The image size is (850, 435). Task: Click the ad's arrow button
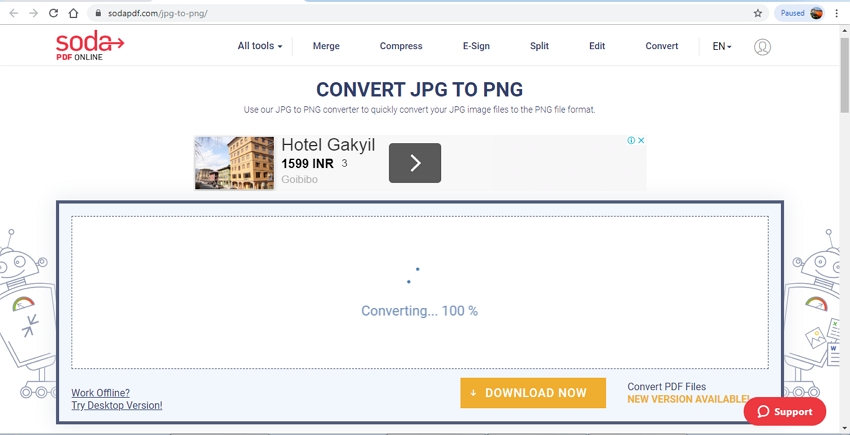click(414, 163)
